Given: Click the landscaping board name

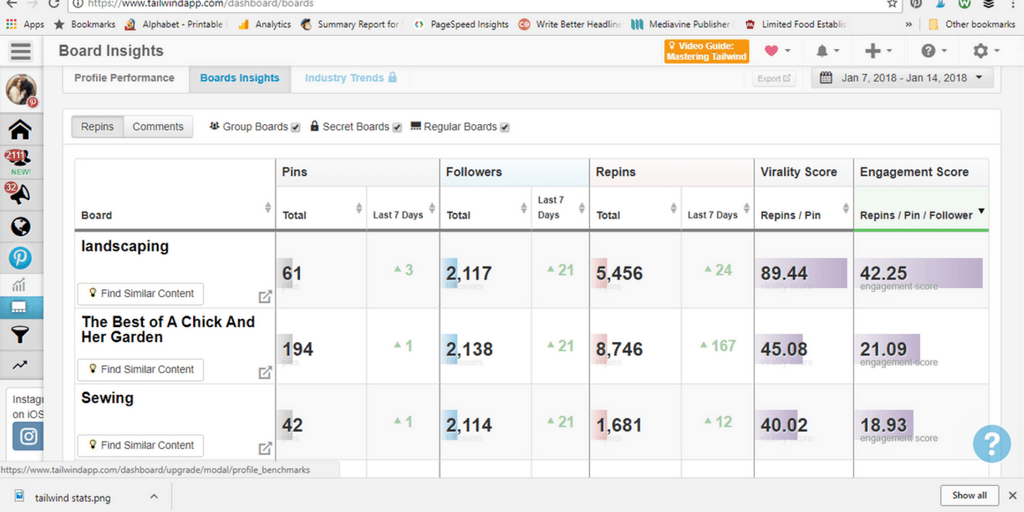Looking at the screenshot, I should [x=125, y=247].
